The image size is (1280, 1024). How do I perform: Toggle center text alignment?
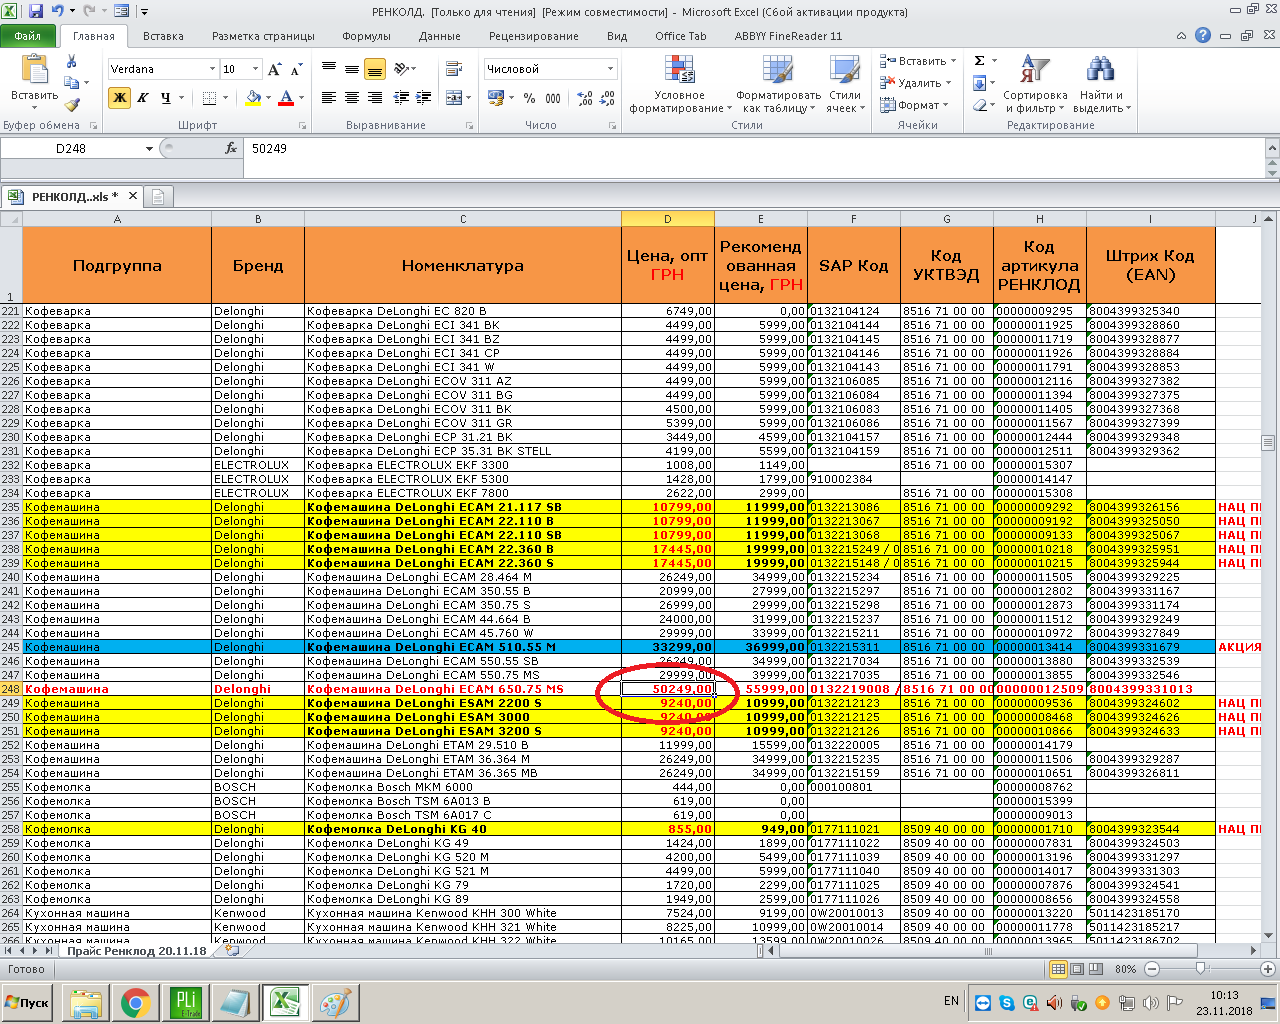tap(352, 98)
